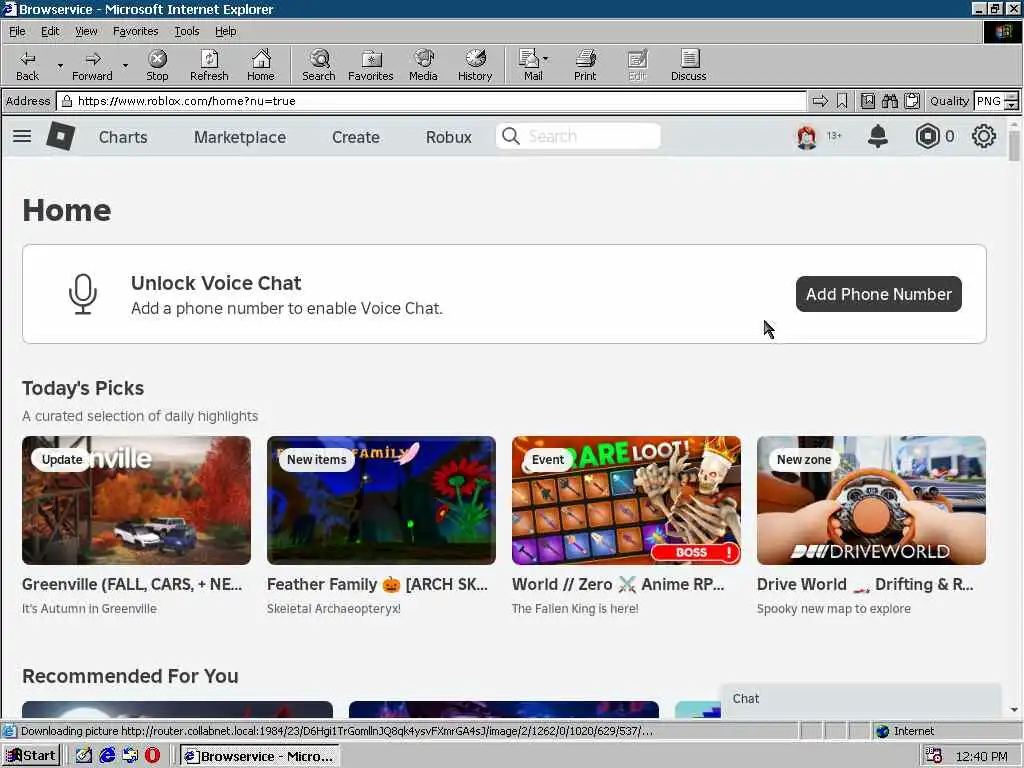Image resolution: width=1024 pixels, height=768 pixels.
Task: Open the View menu
Action: (x=86, y=31)
